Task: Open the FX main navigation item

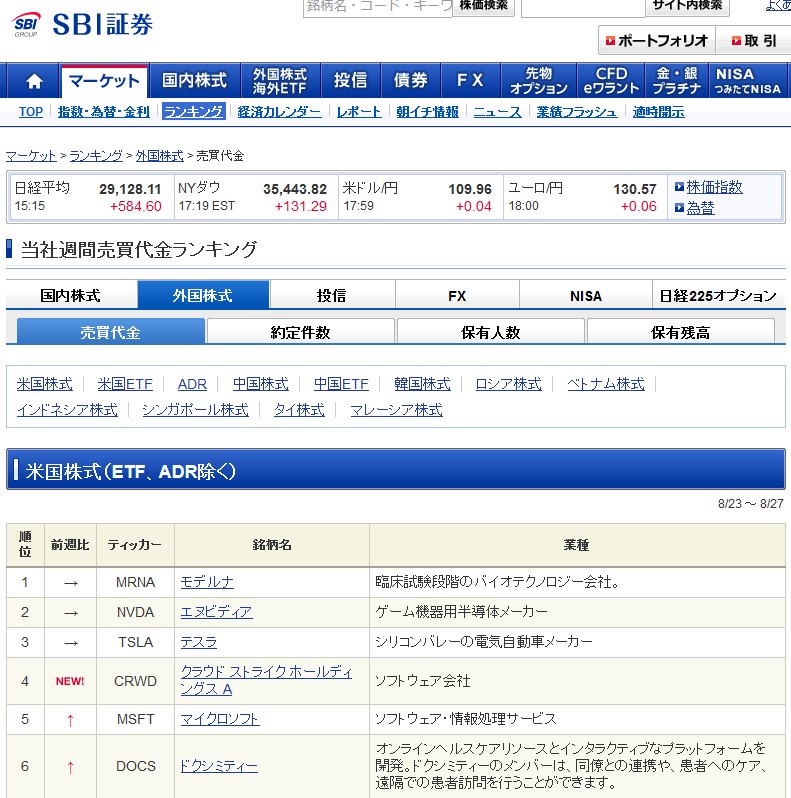Action: 470,80
